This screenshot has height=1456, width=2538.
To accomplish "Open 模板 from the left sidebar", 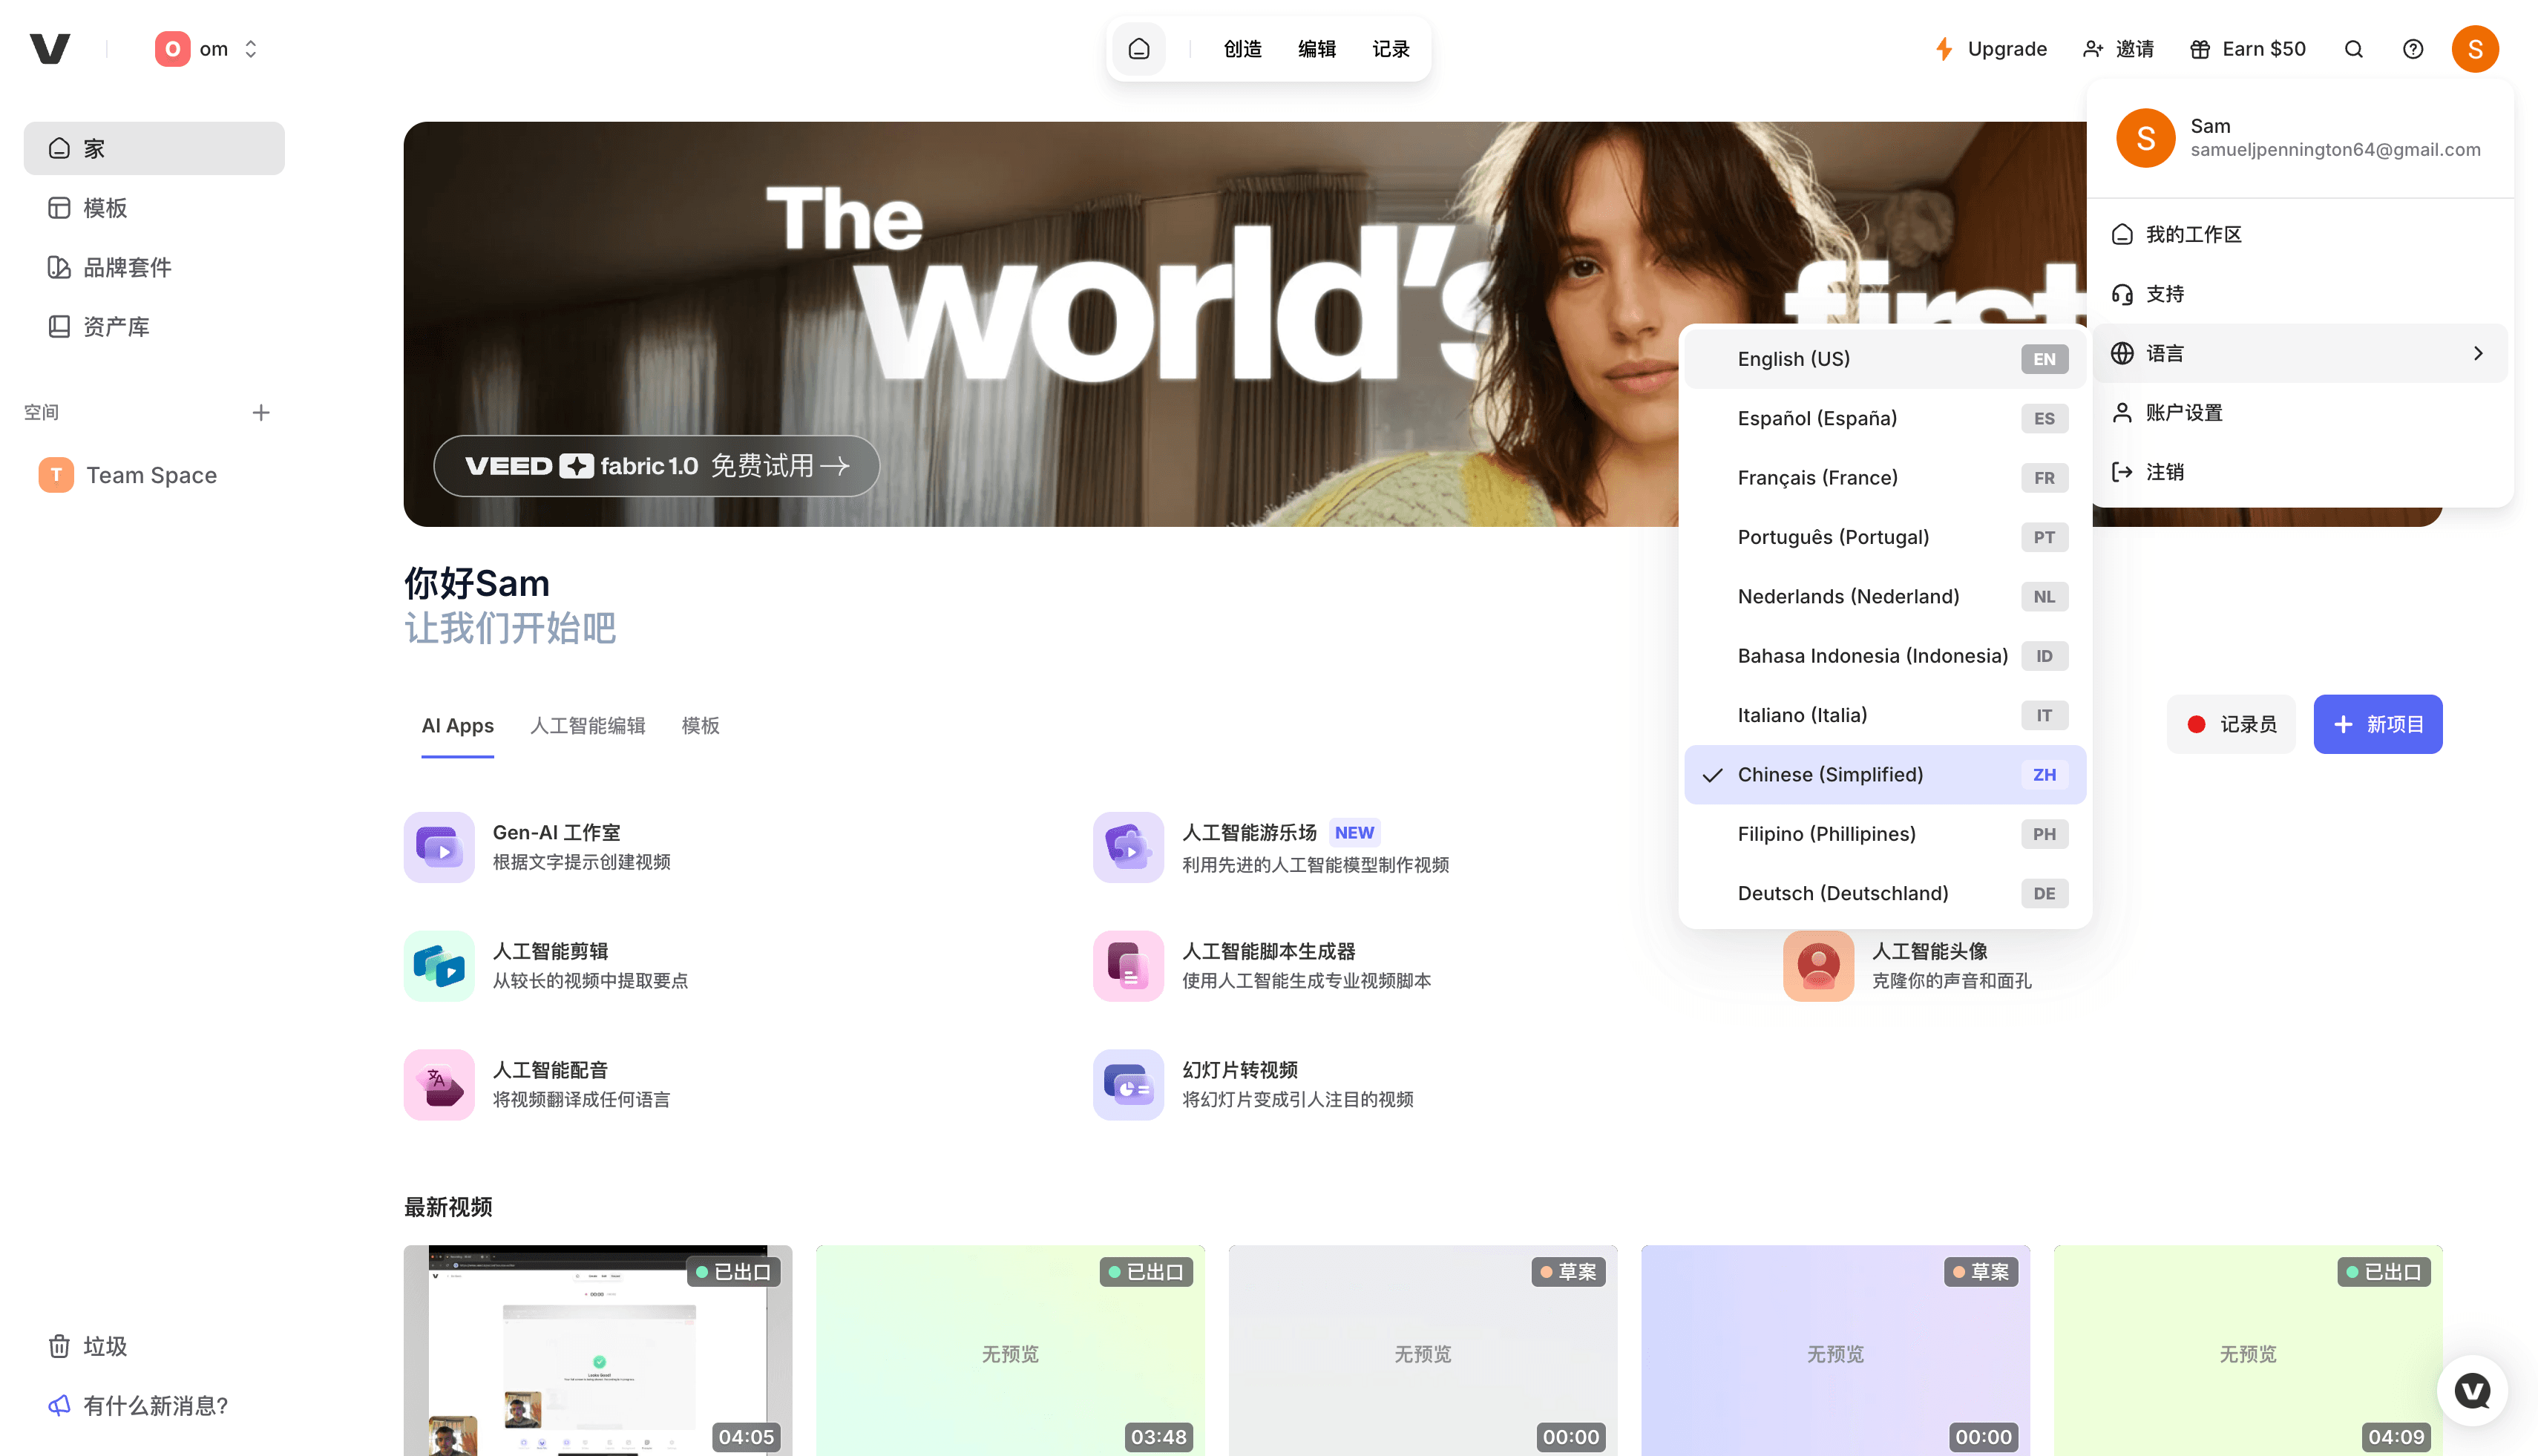I will coord(105,208).
